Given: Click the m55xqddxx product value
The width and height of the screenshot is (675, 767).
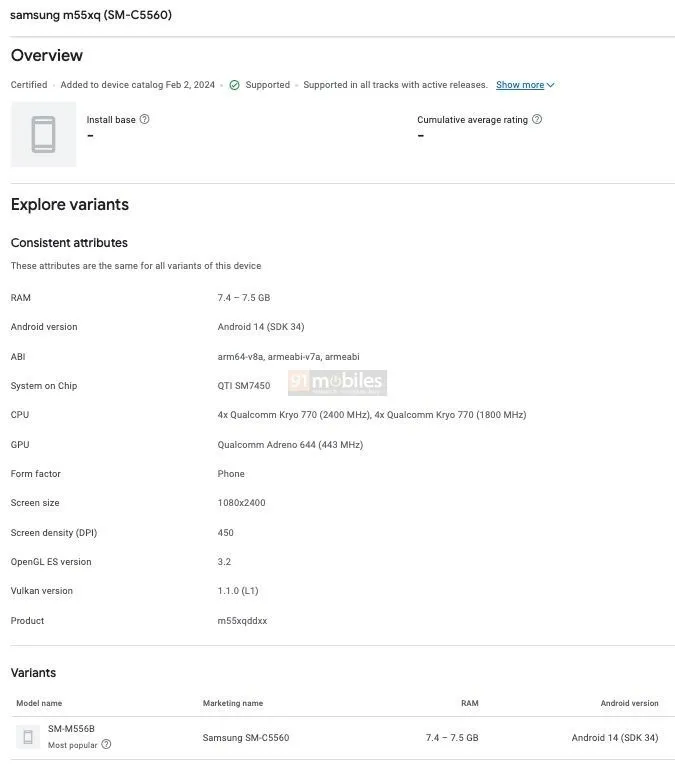Looking at the screenshot, I should click(x=242, y=621).
